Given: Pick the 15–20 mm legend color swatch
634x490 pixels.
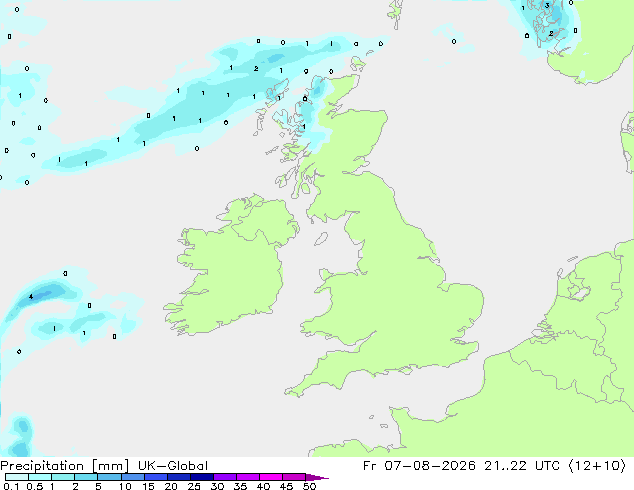Looking at the screenshot, I should [x=155, y=477].
